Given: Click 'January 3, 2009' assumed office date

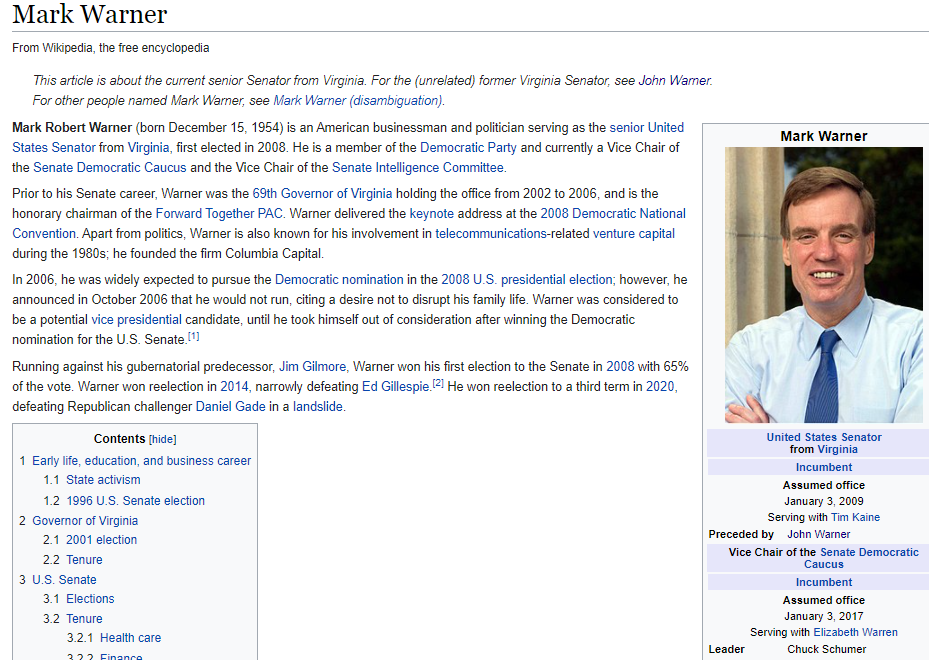Looking at the screenshot, I should (824, 501).
